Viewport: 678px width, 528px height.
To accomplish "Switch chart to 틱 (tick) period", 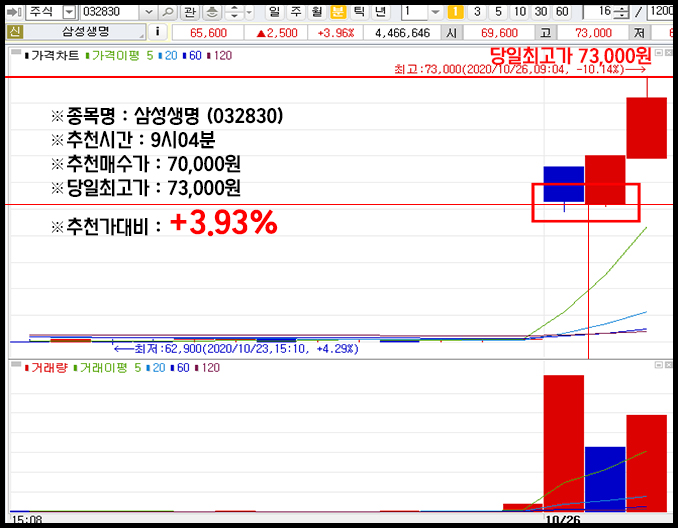I will coord(359,12).
